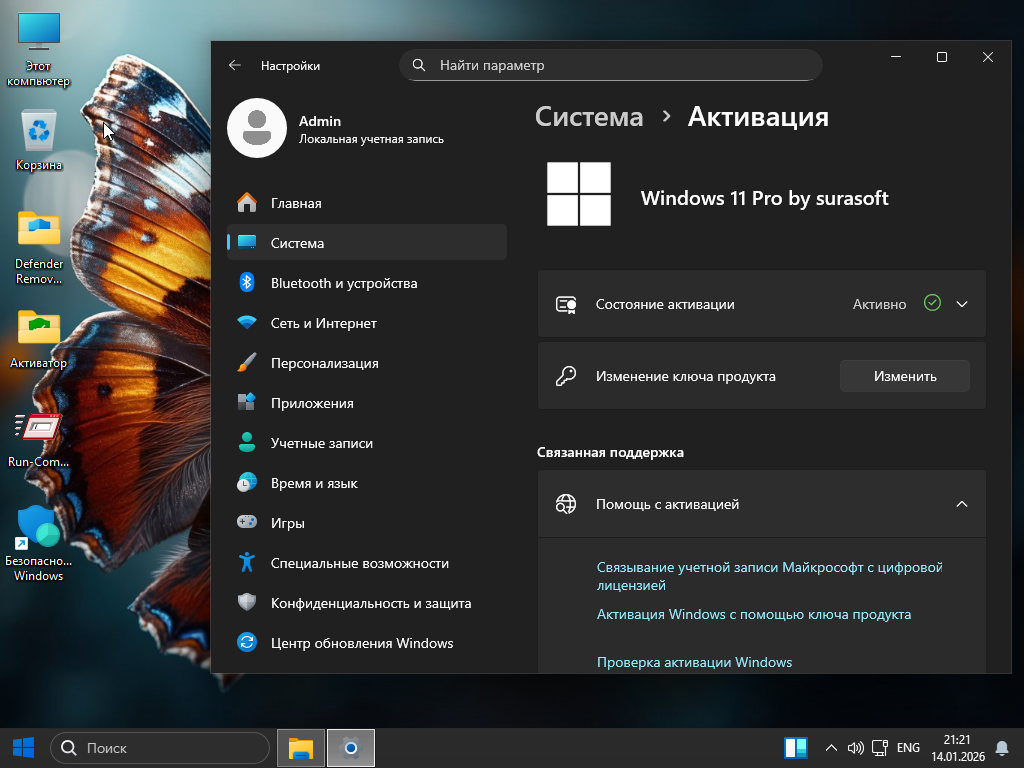Click the volume icon in system tray
Screen dimensions: 1024x768
(855, 747)
